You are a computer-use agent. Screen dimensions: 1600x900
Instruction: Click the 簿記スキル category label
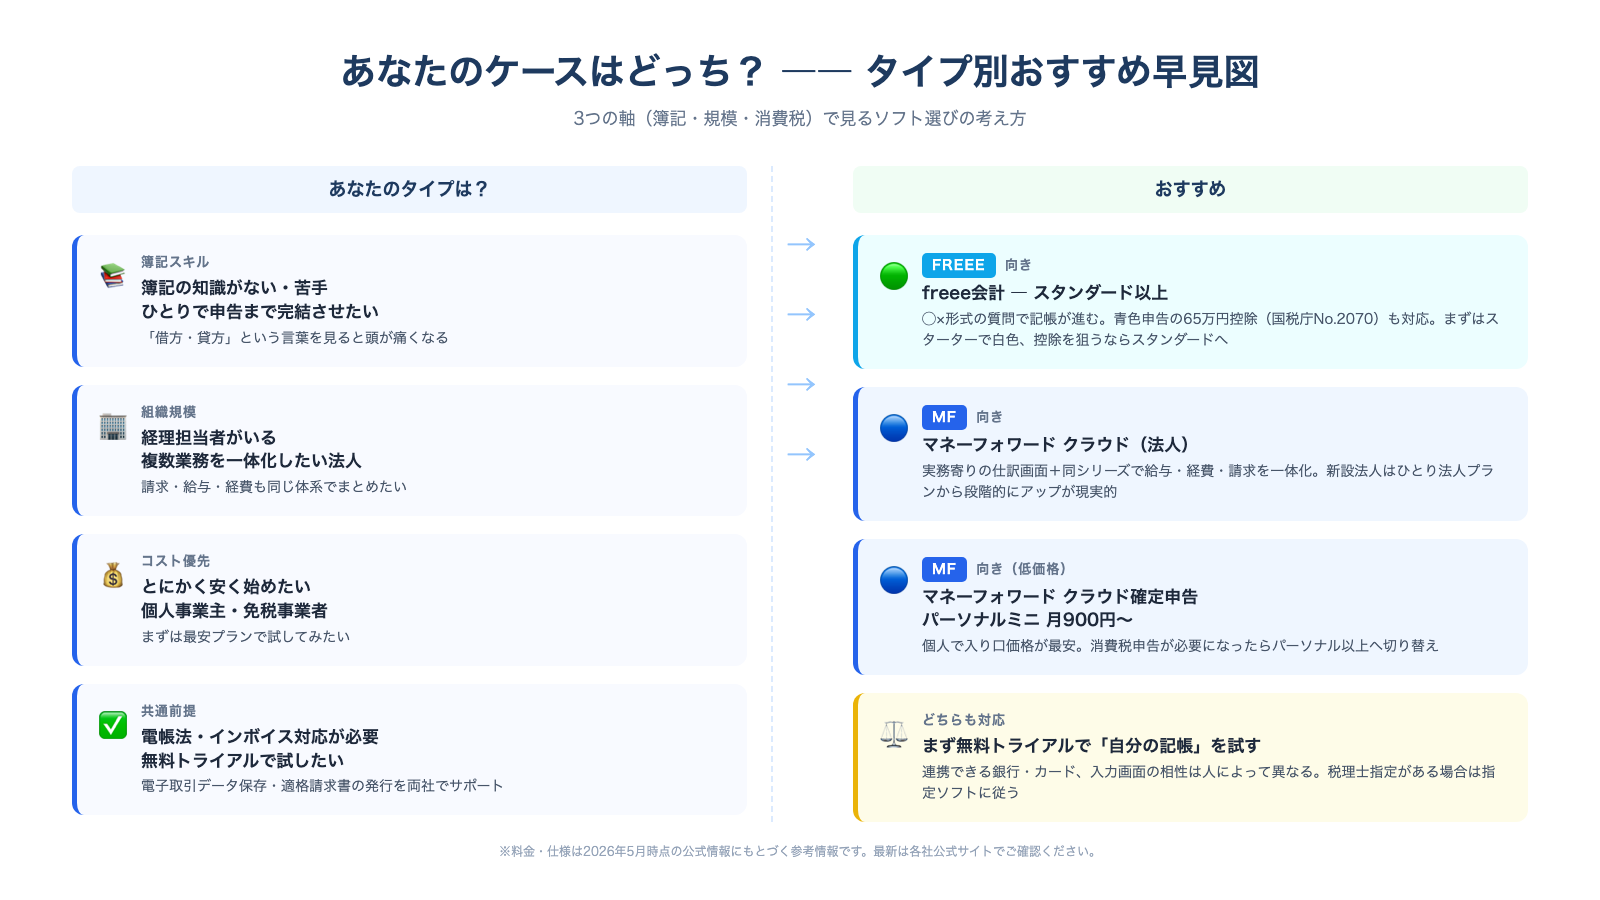pyautogui.click(x=175, y=262)
